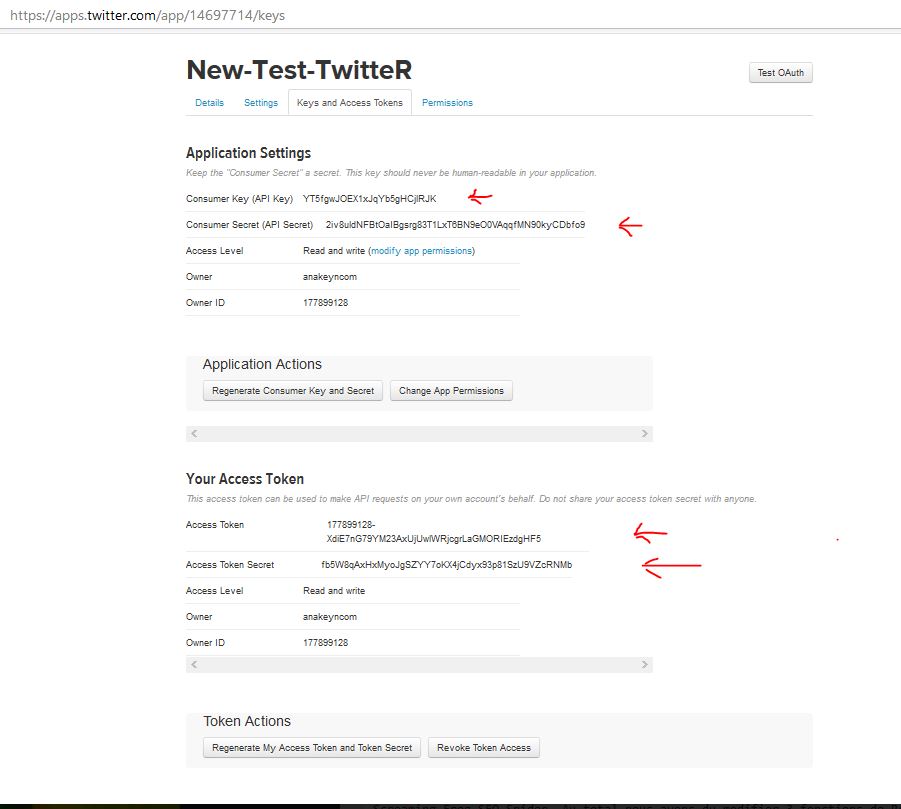Click the note about not sharing your access token secret
Screen dimensions: 901x809
[471, 499]
